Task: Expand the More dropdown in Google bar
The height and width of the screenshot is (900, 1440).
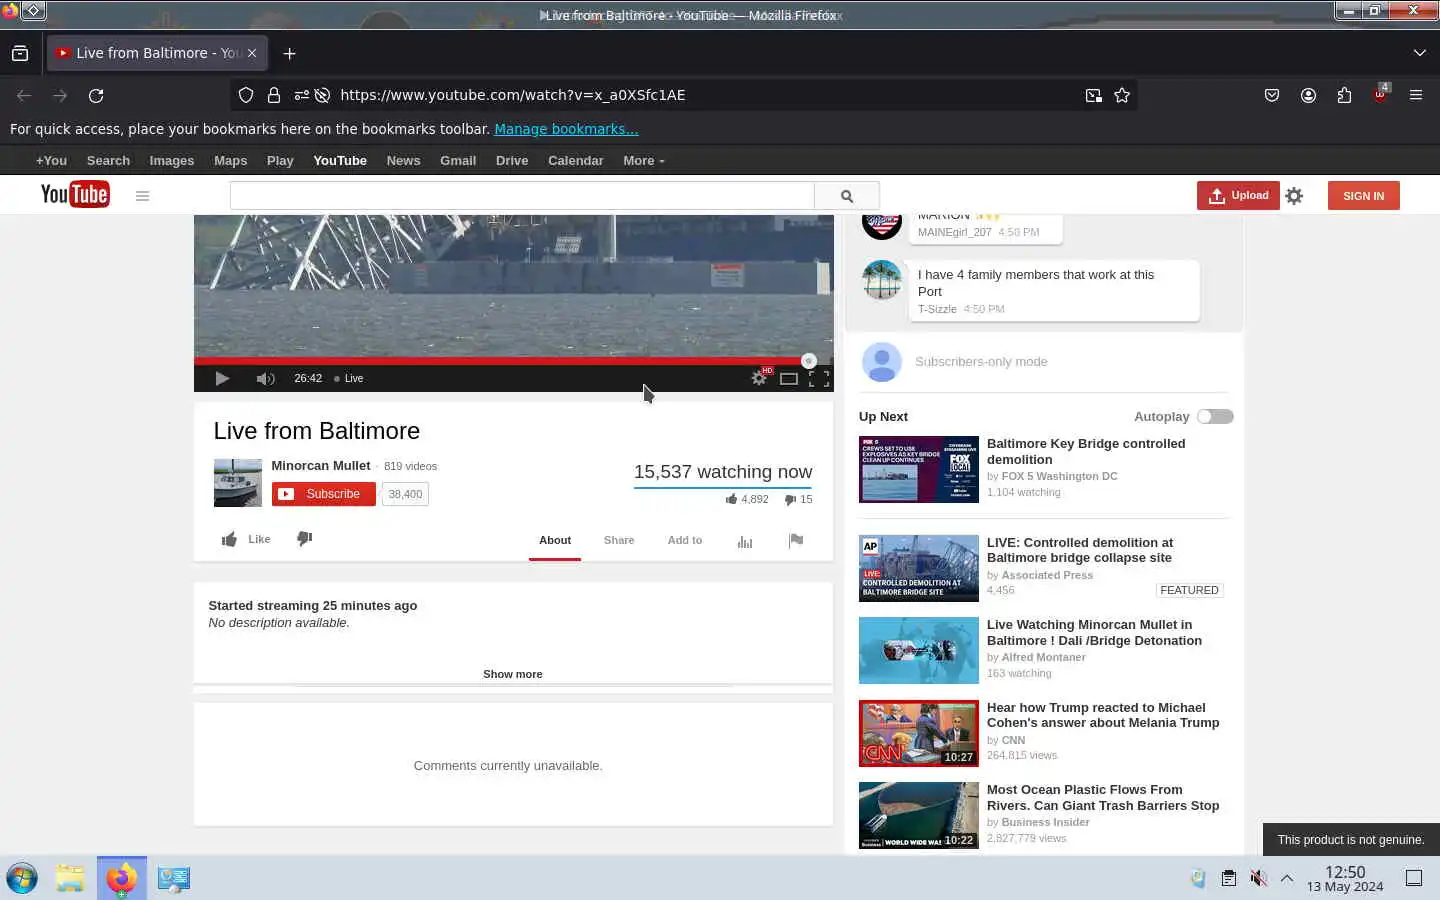Action: click(x=644, y=160)
